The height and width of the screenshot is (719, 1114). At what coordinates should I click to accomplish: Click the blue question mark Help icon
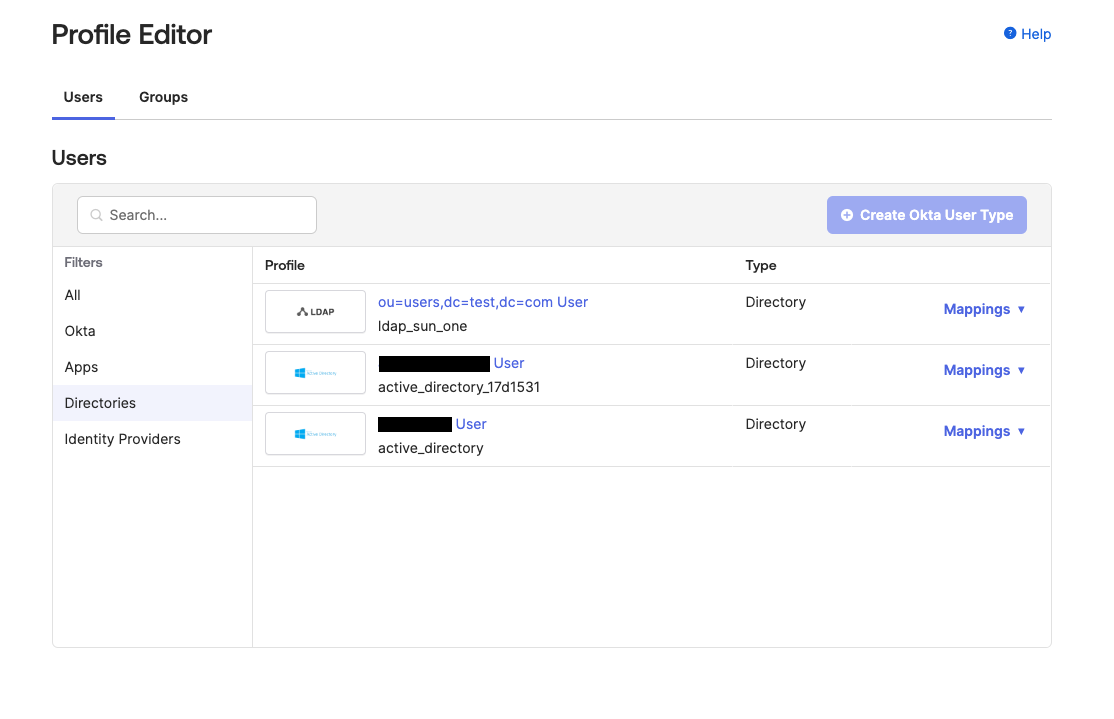(x=1008, y=33)
